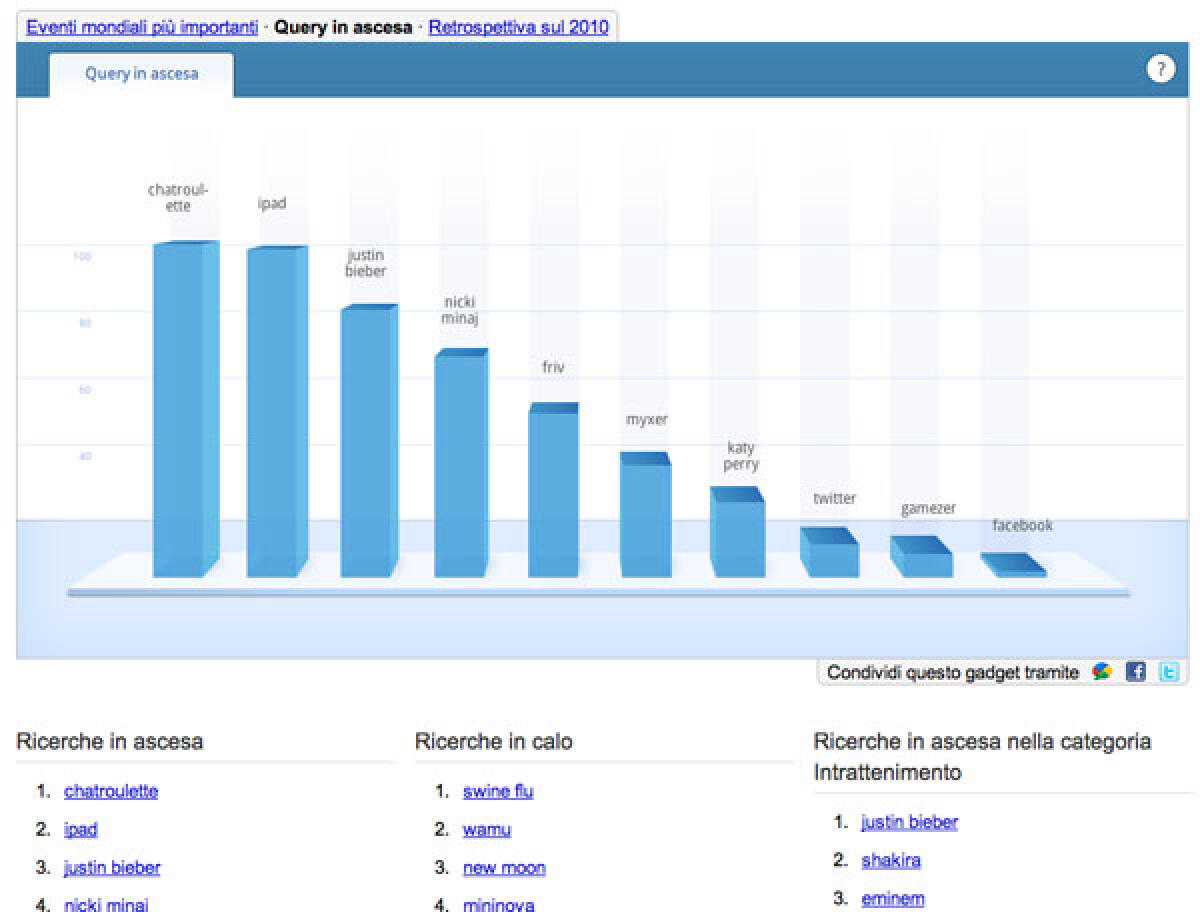Share gadget via Google Buzz icon
The height and width of the screenshot is (912, 1200).
pyautogui.click(x=1103, y=672)
